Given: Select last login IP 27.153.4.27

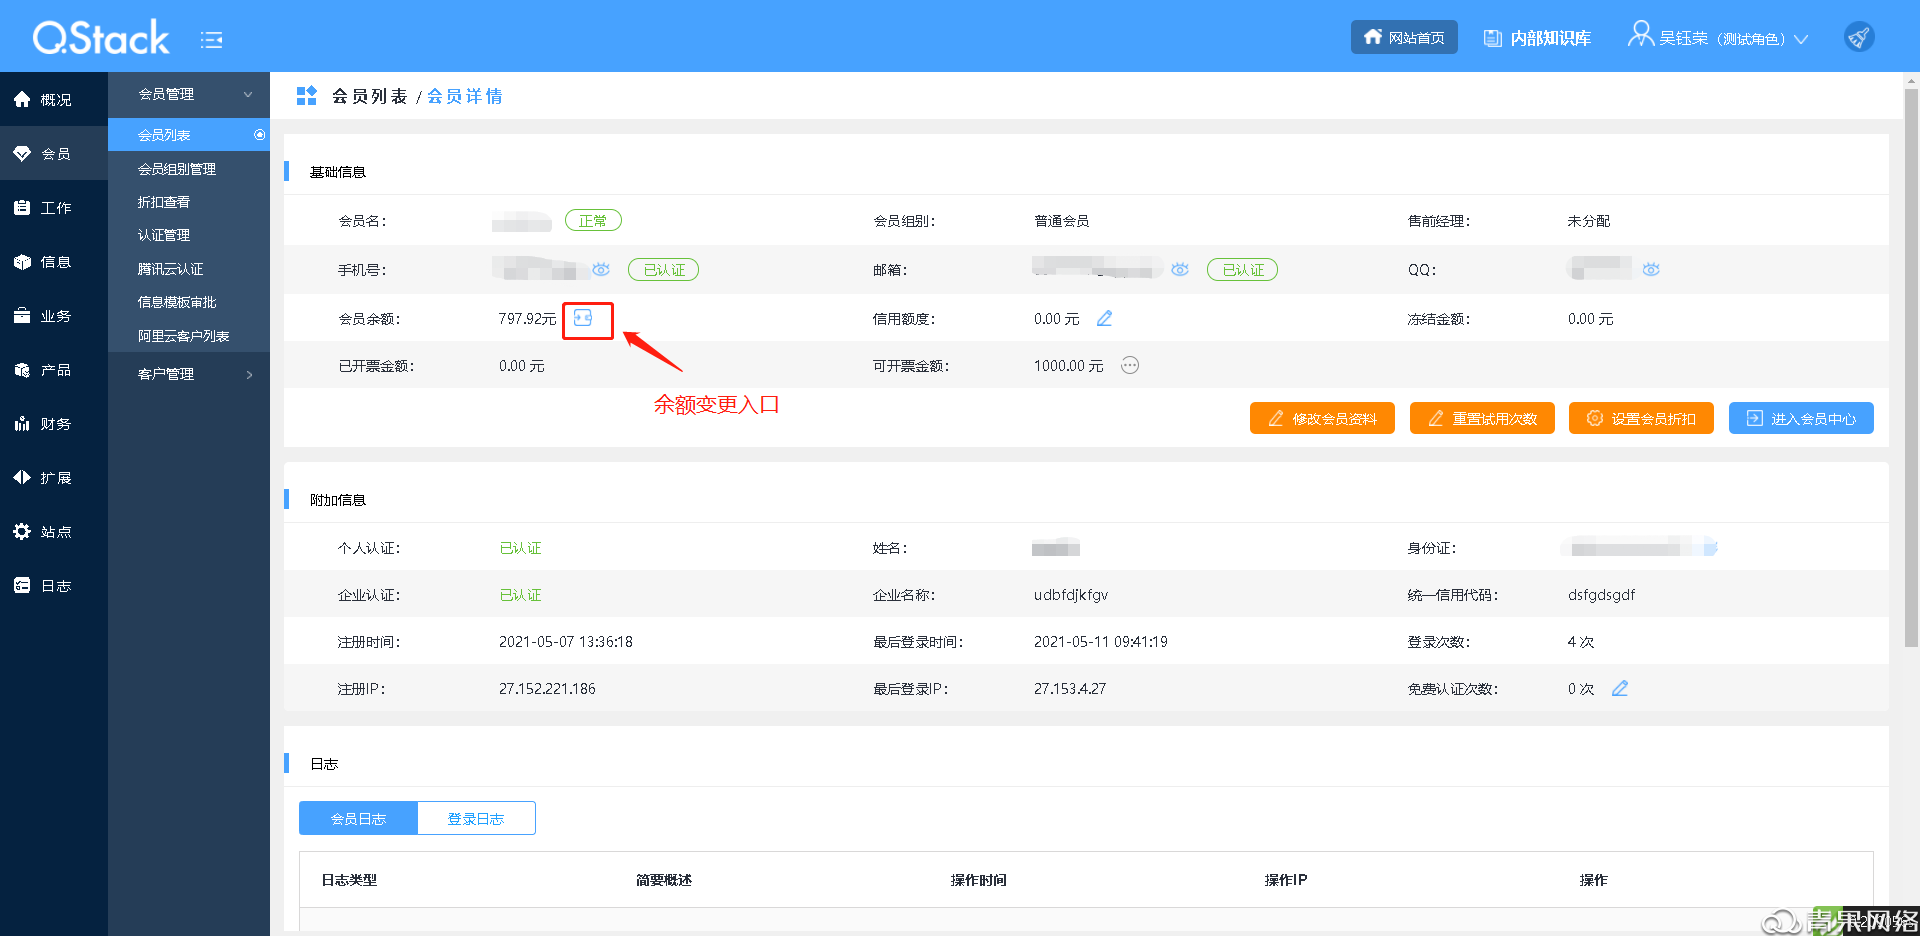Looking at the screenshot, I should click(1070, 688).
